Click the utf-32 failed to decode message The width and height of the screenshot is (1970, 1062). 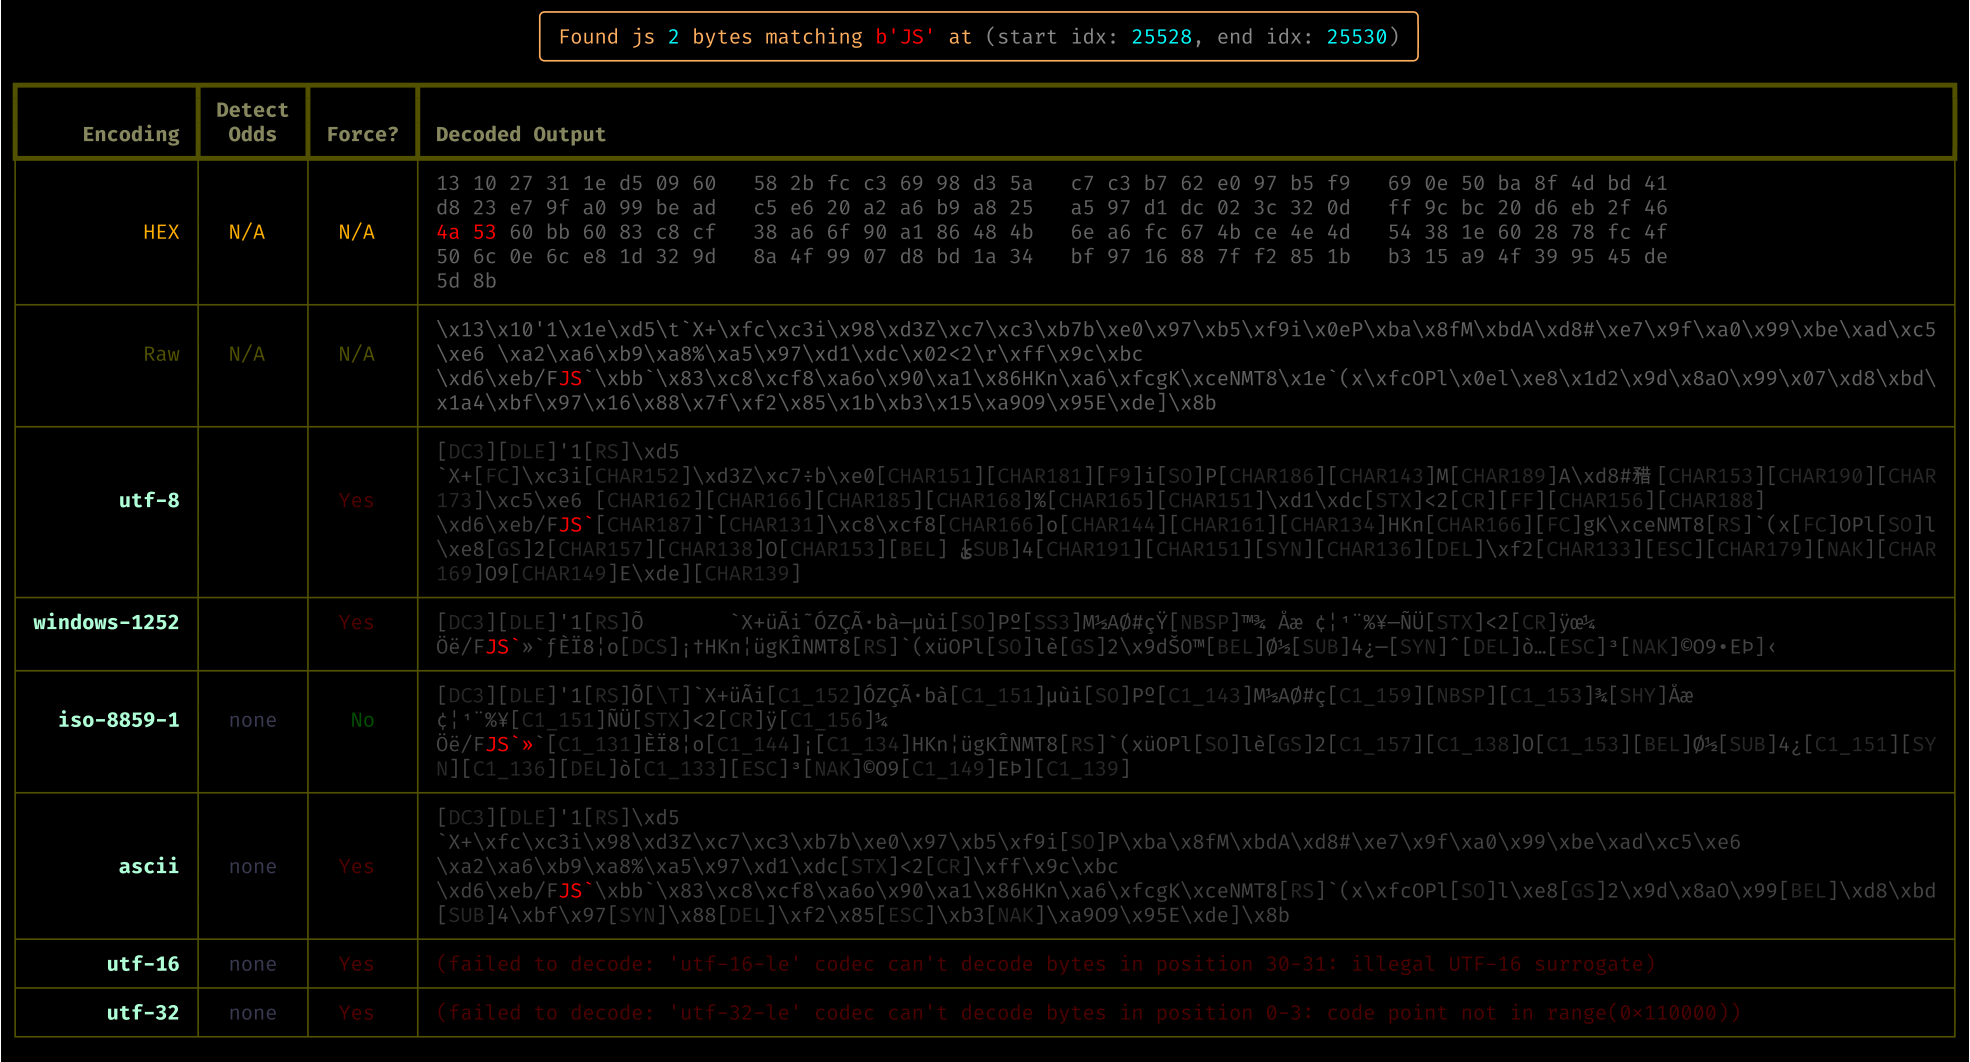click(x=1088, y=1012)
